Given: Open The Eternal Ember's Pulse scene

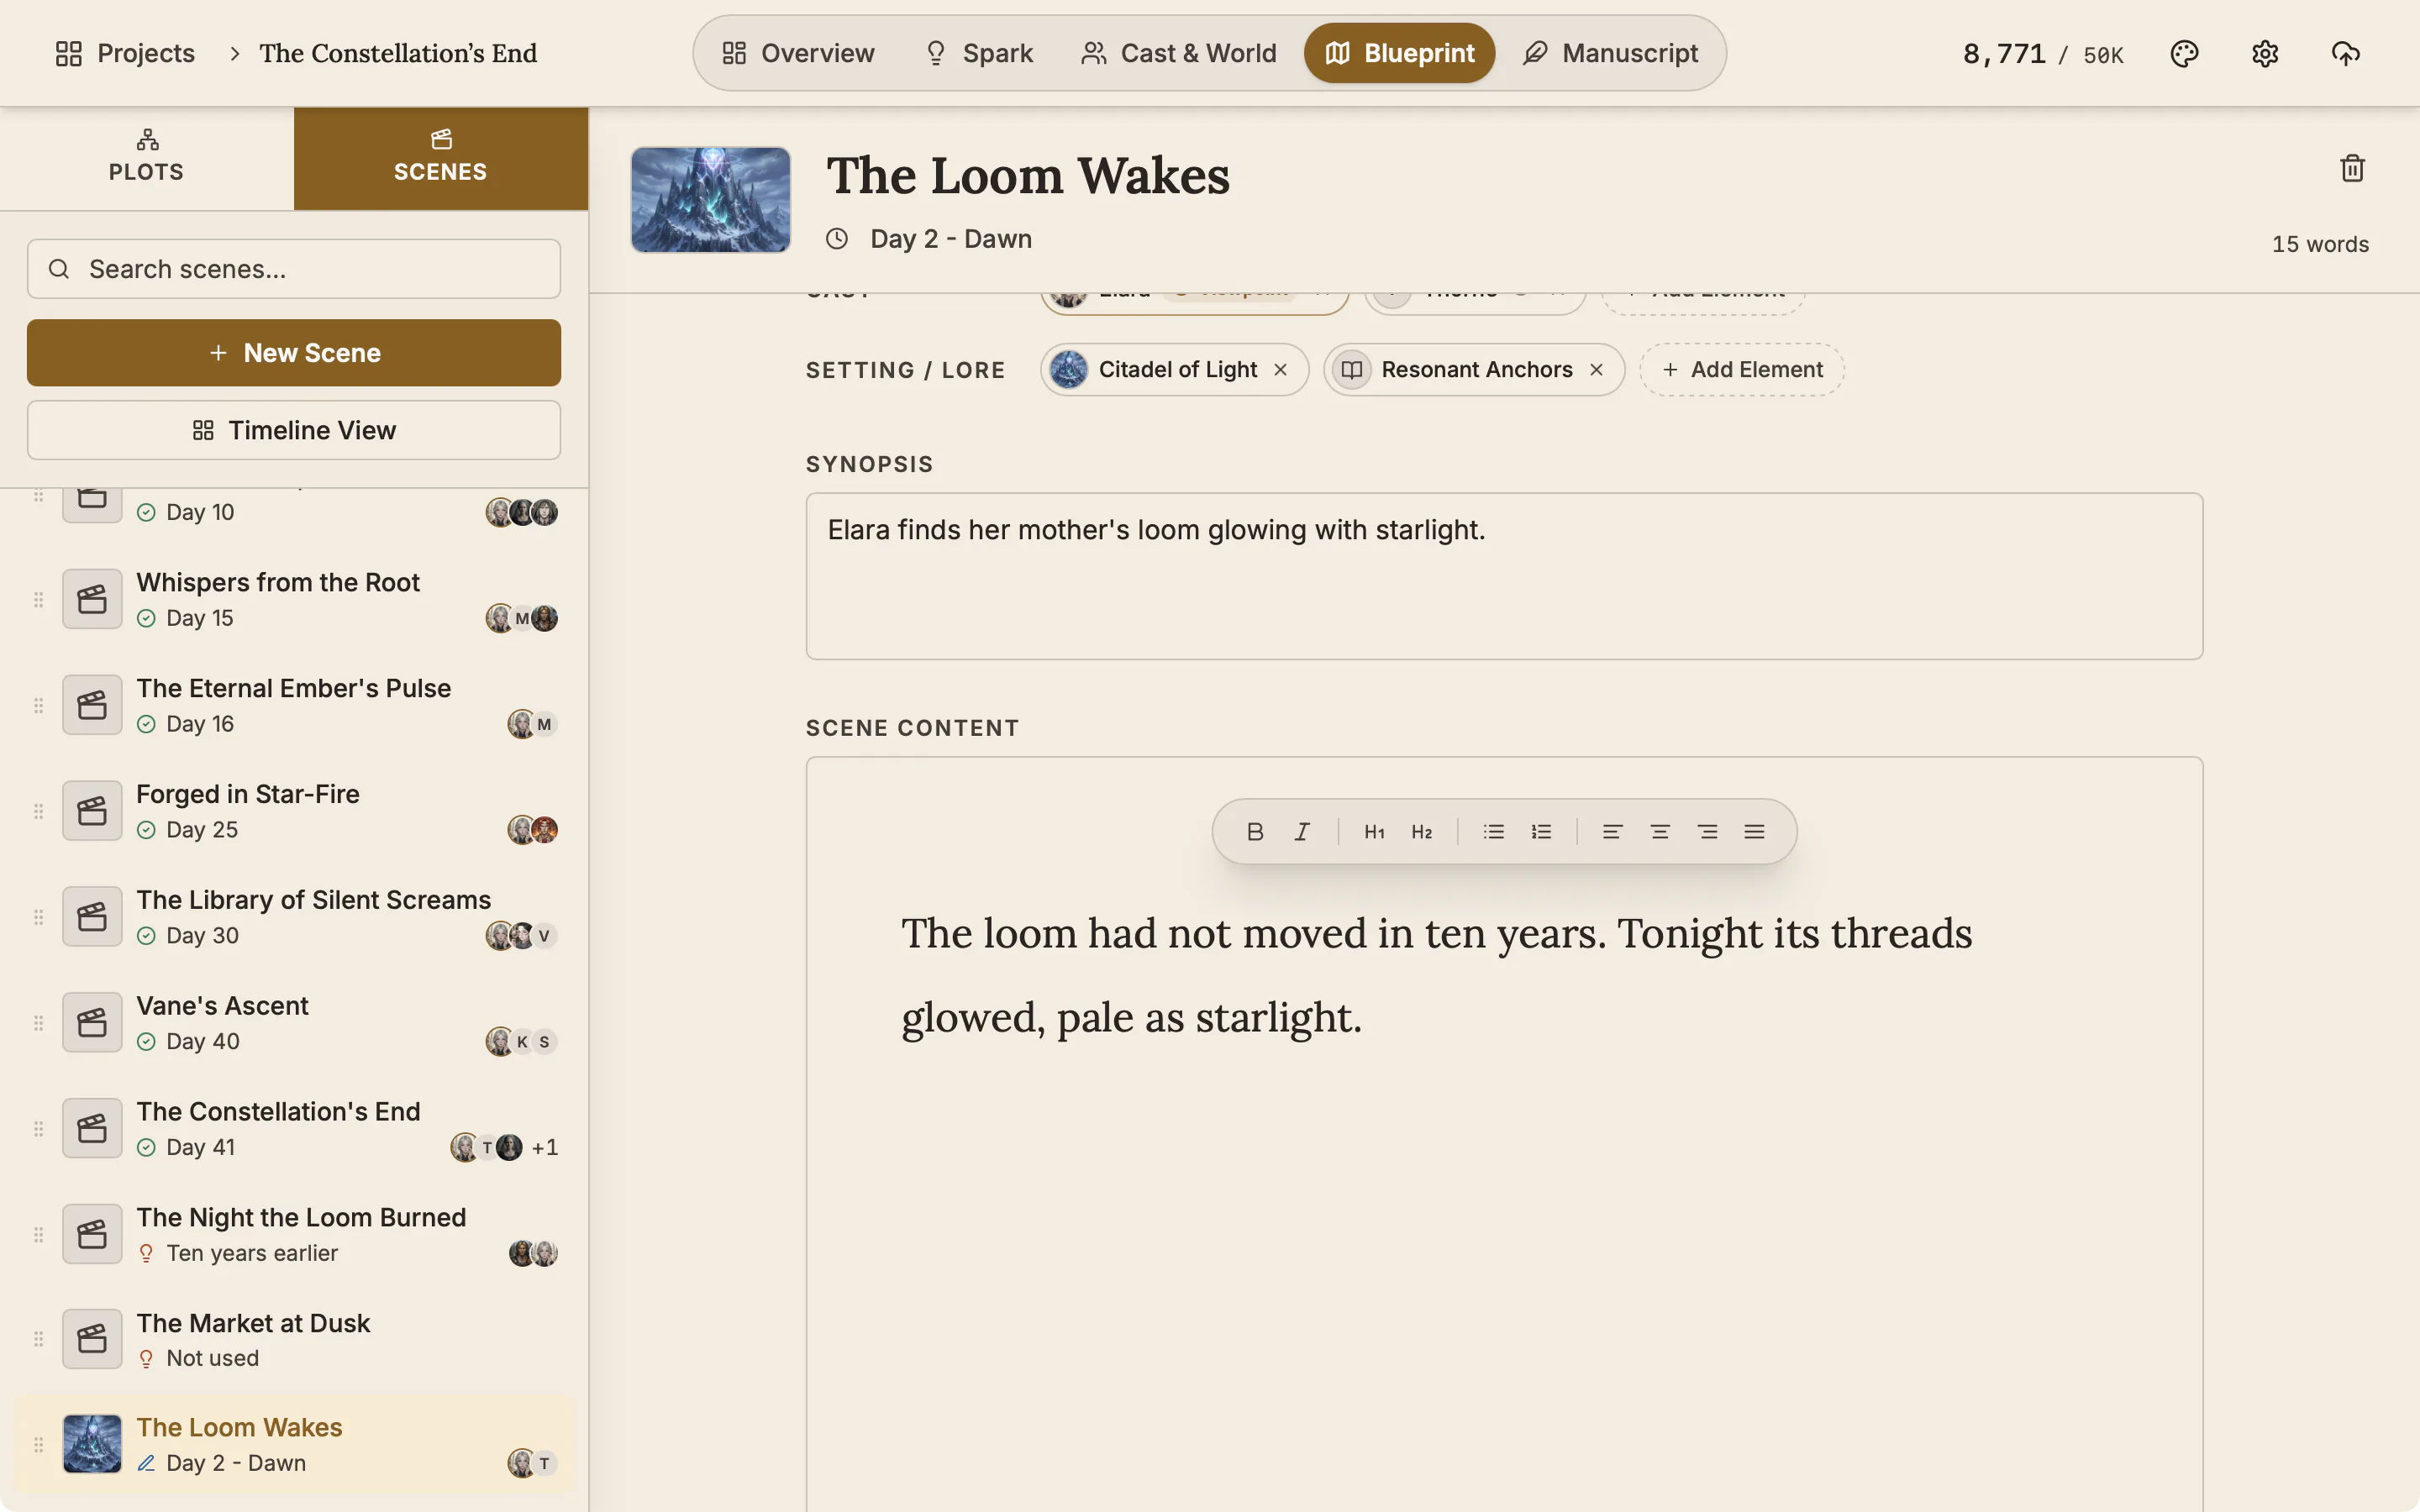Looking at the screenshot, I should tap(294, 705).
